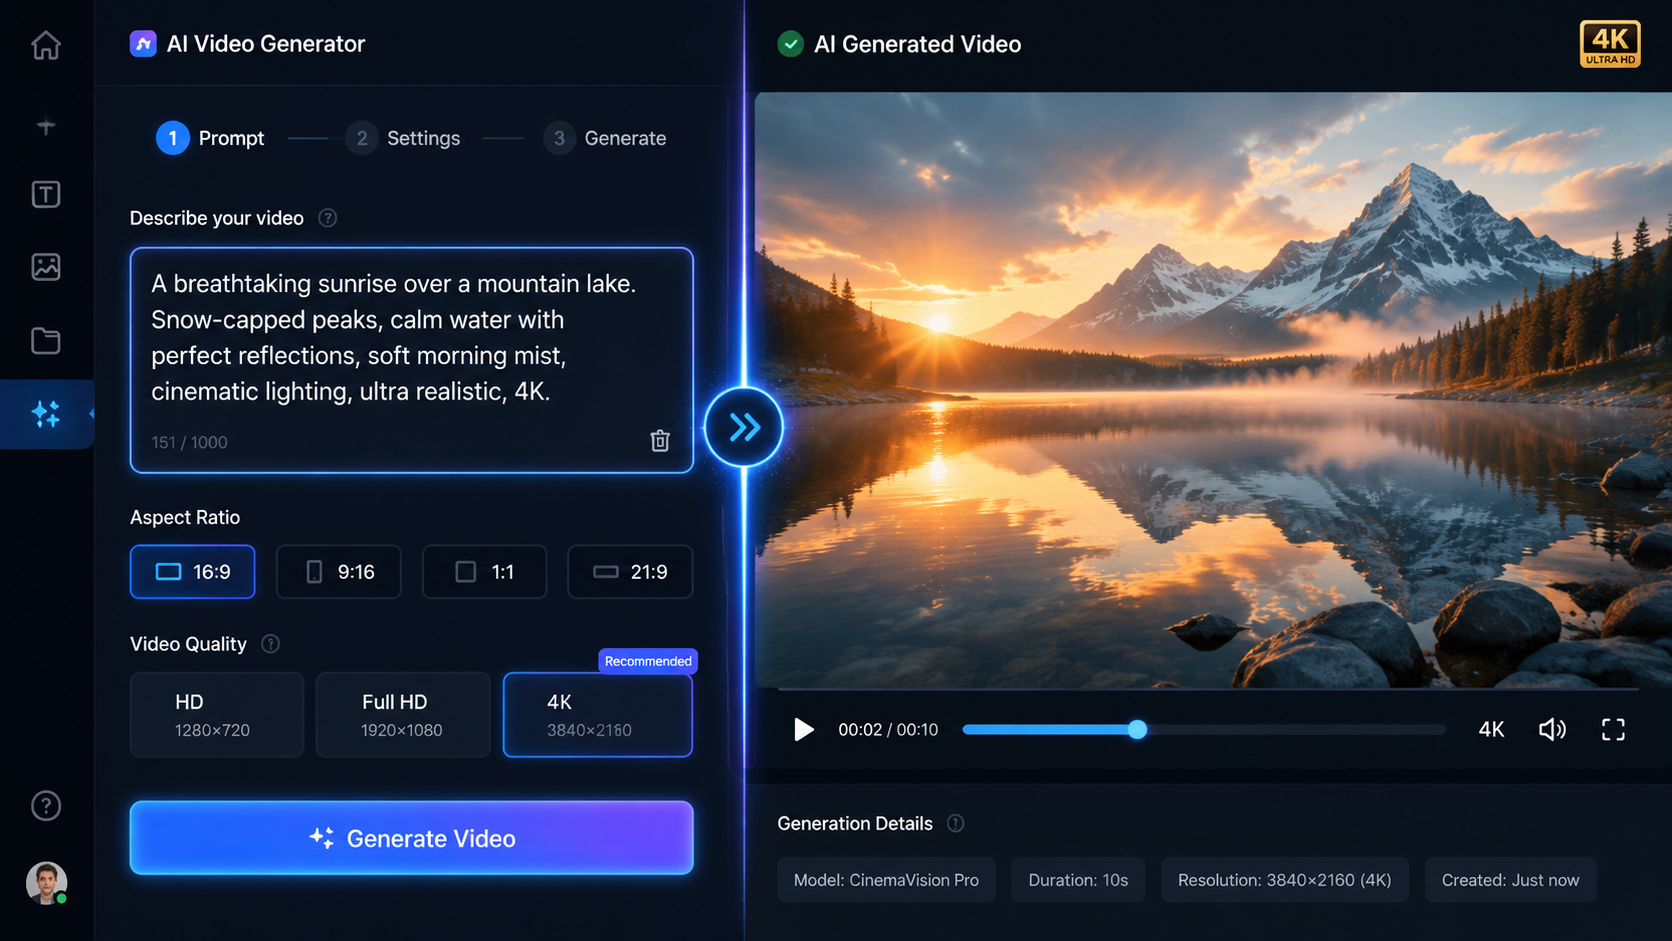Select the AI sparkles icon in the sidebar
The height and width of the screenshot is (941, 1672).
point(46,414)
